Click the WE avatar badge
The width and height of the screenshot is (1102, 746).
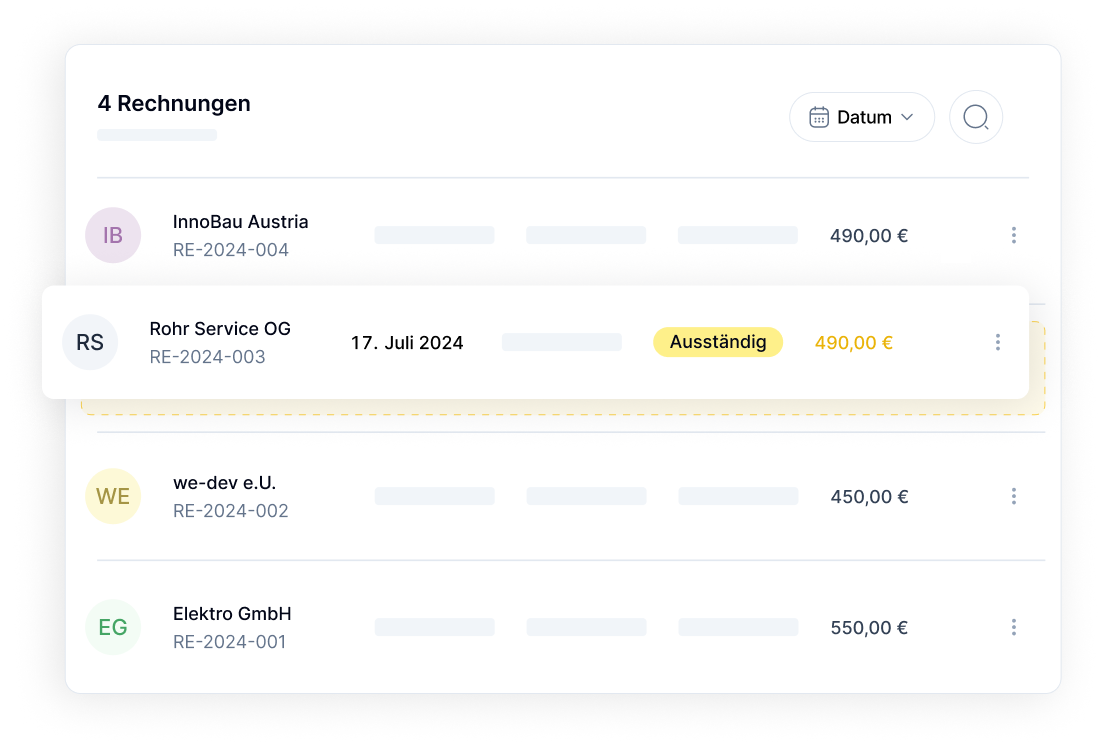point(113,496)
